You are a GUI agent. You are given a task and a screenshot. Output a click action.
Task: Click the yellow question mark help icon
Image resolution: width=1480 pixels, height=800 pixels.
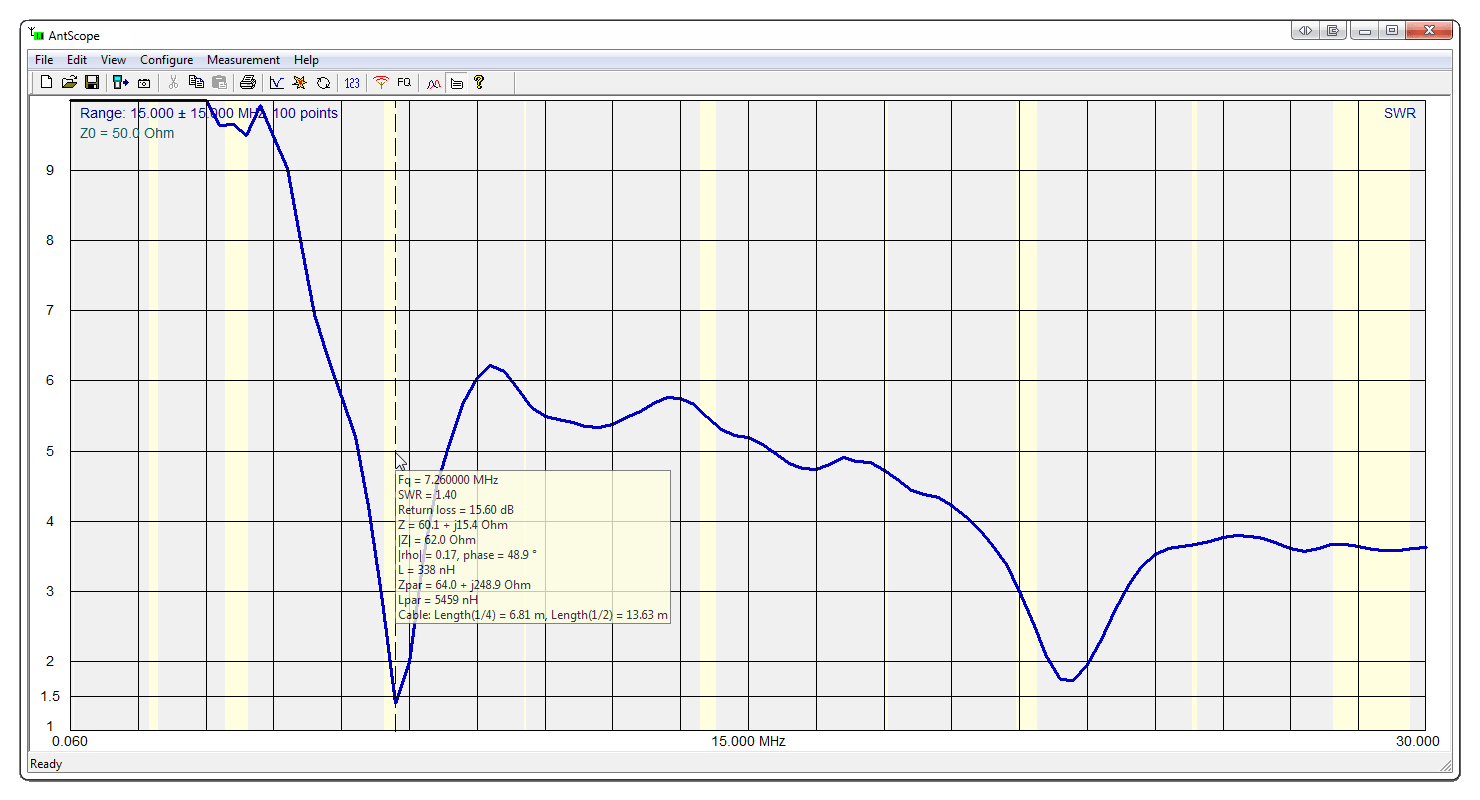pyautogui.click(x=479, y=83)
